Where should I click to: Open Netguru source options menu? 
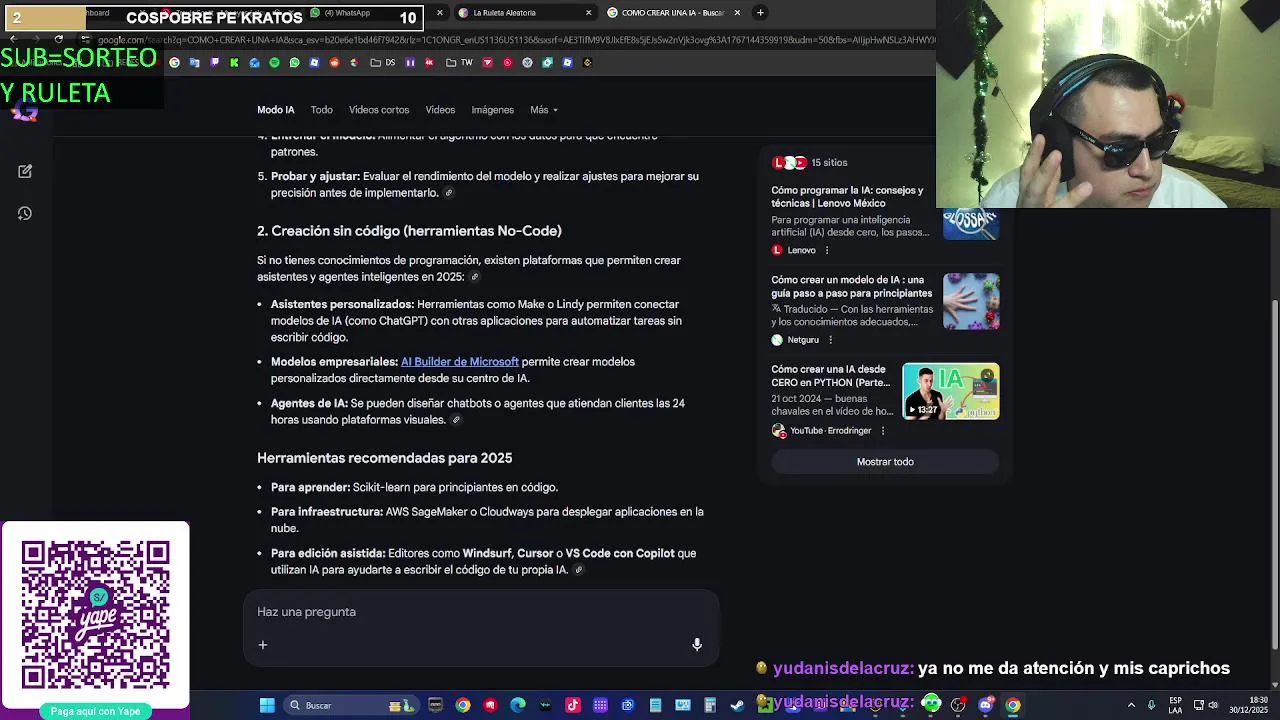tap(830, 340)
